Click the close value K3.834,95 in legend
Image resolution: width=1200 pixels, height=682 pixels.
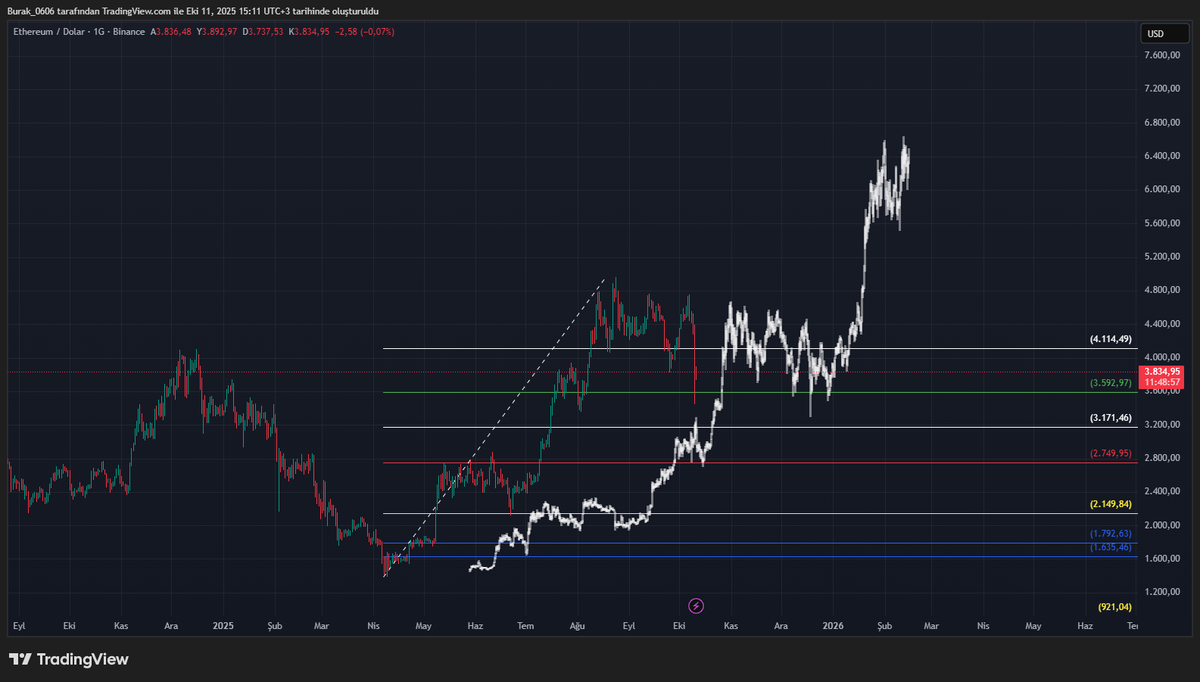(x=309, y=32)
